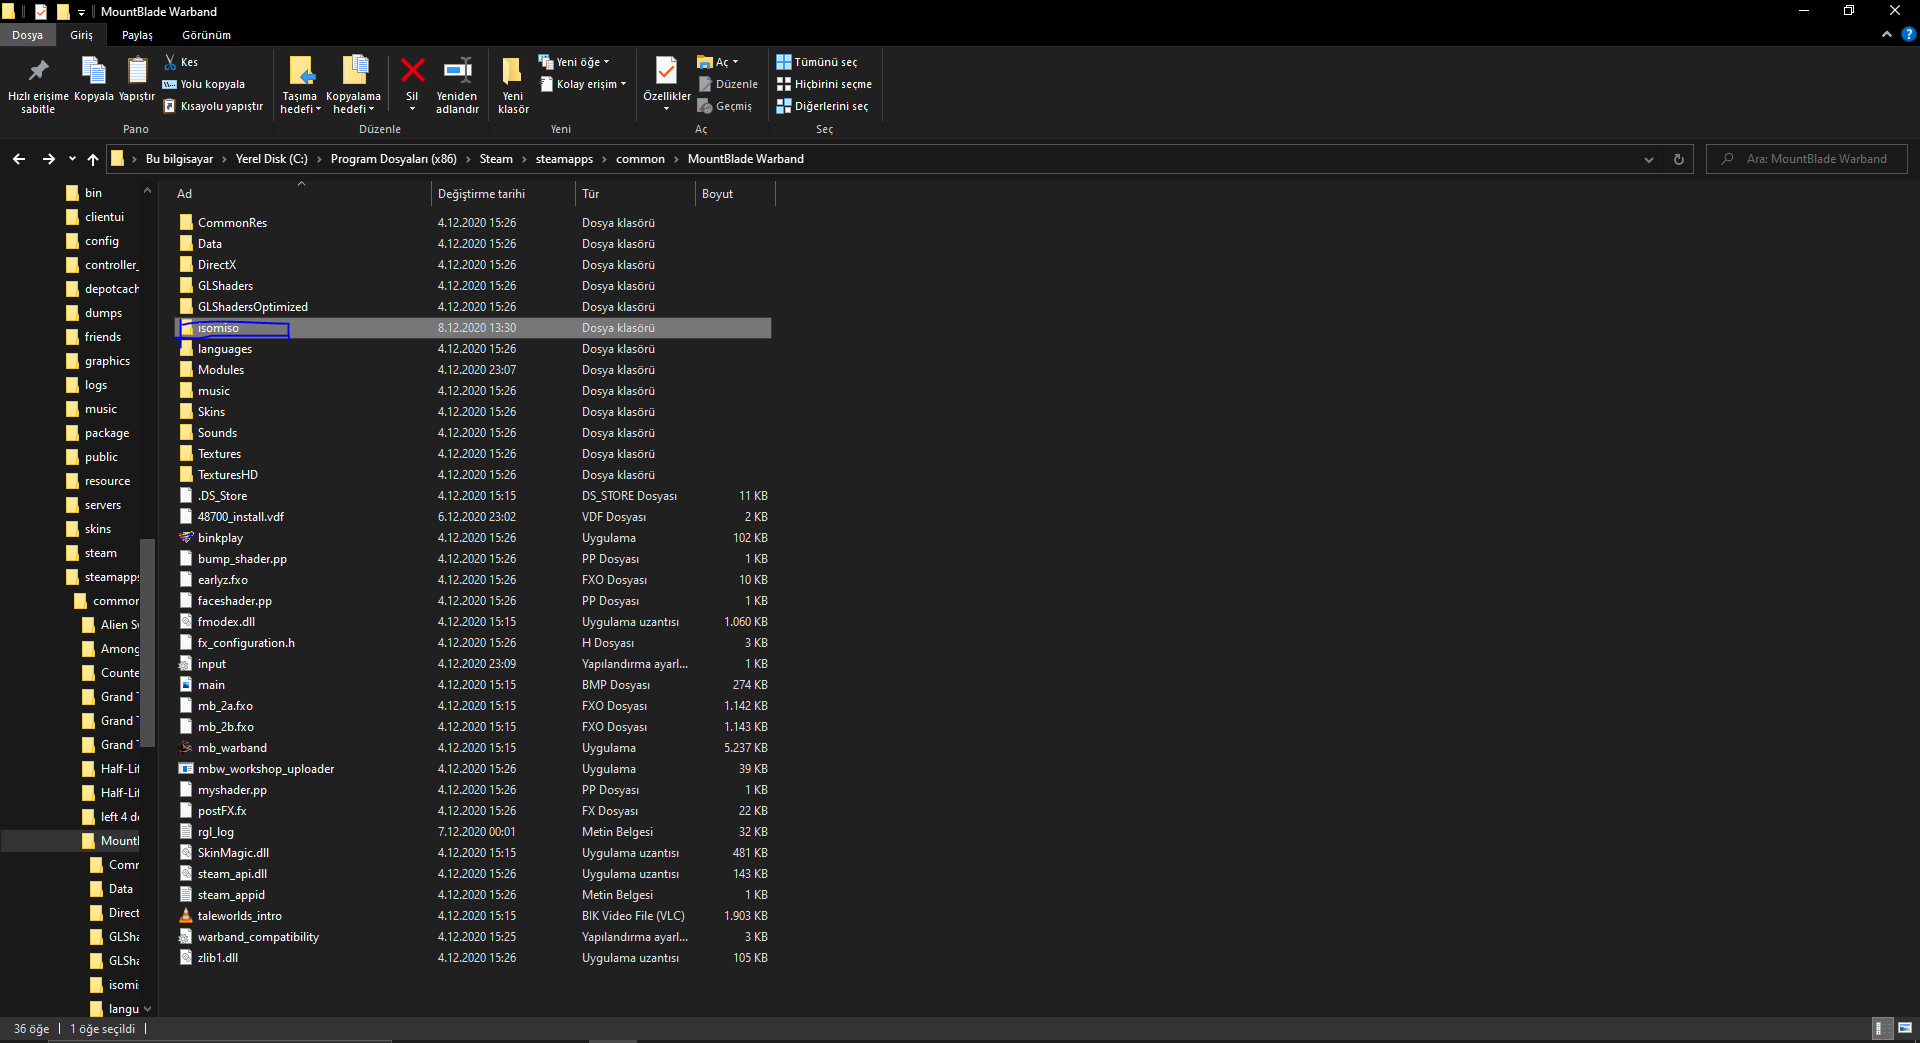Click common in the address breadcrumb
This screenshot has height=1043, width=1920.
pos(640,159)
